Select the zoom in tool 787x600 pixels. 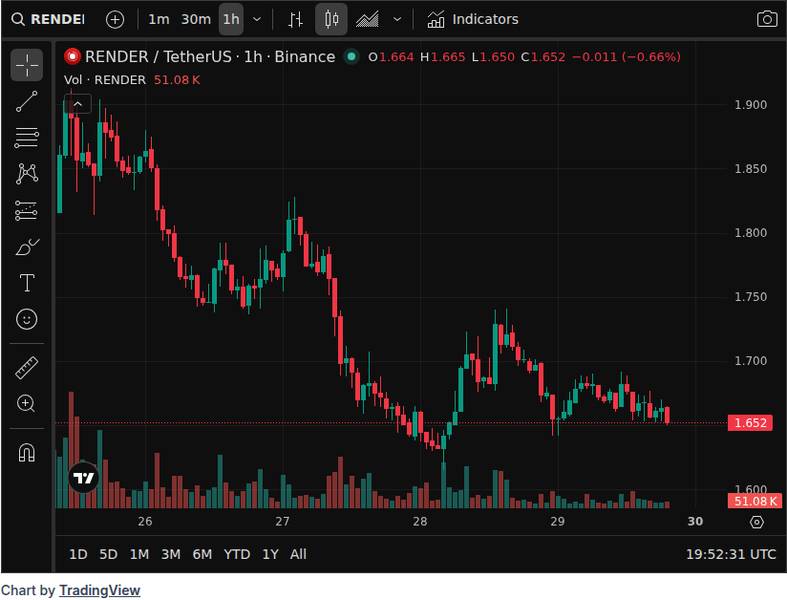pyautogui.click(x=27, y=404)
